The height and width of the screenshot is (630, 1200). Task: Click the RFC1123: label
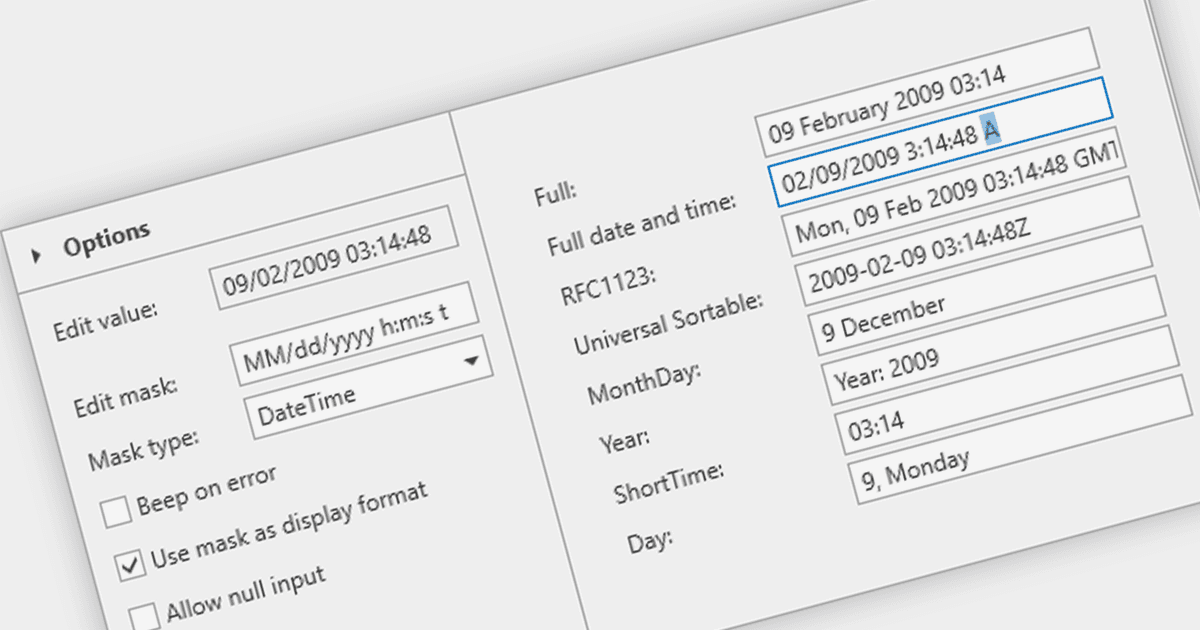(607, 286)
